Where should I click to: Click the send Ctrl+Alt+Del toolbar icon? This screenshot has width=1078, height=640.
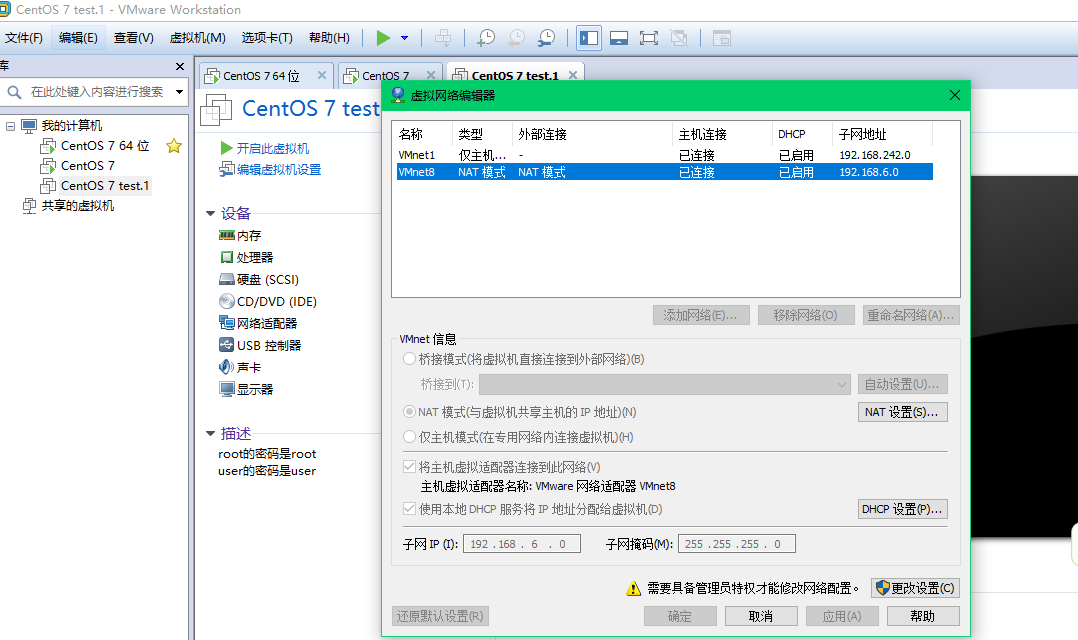[x=443, y=38]
